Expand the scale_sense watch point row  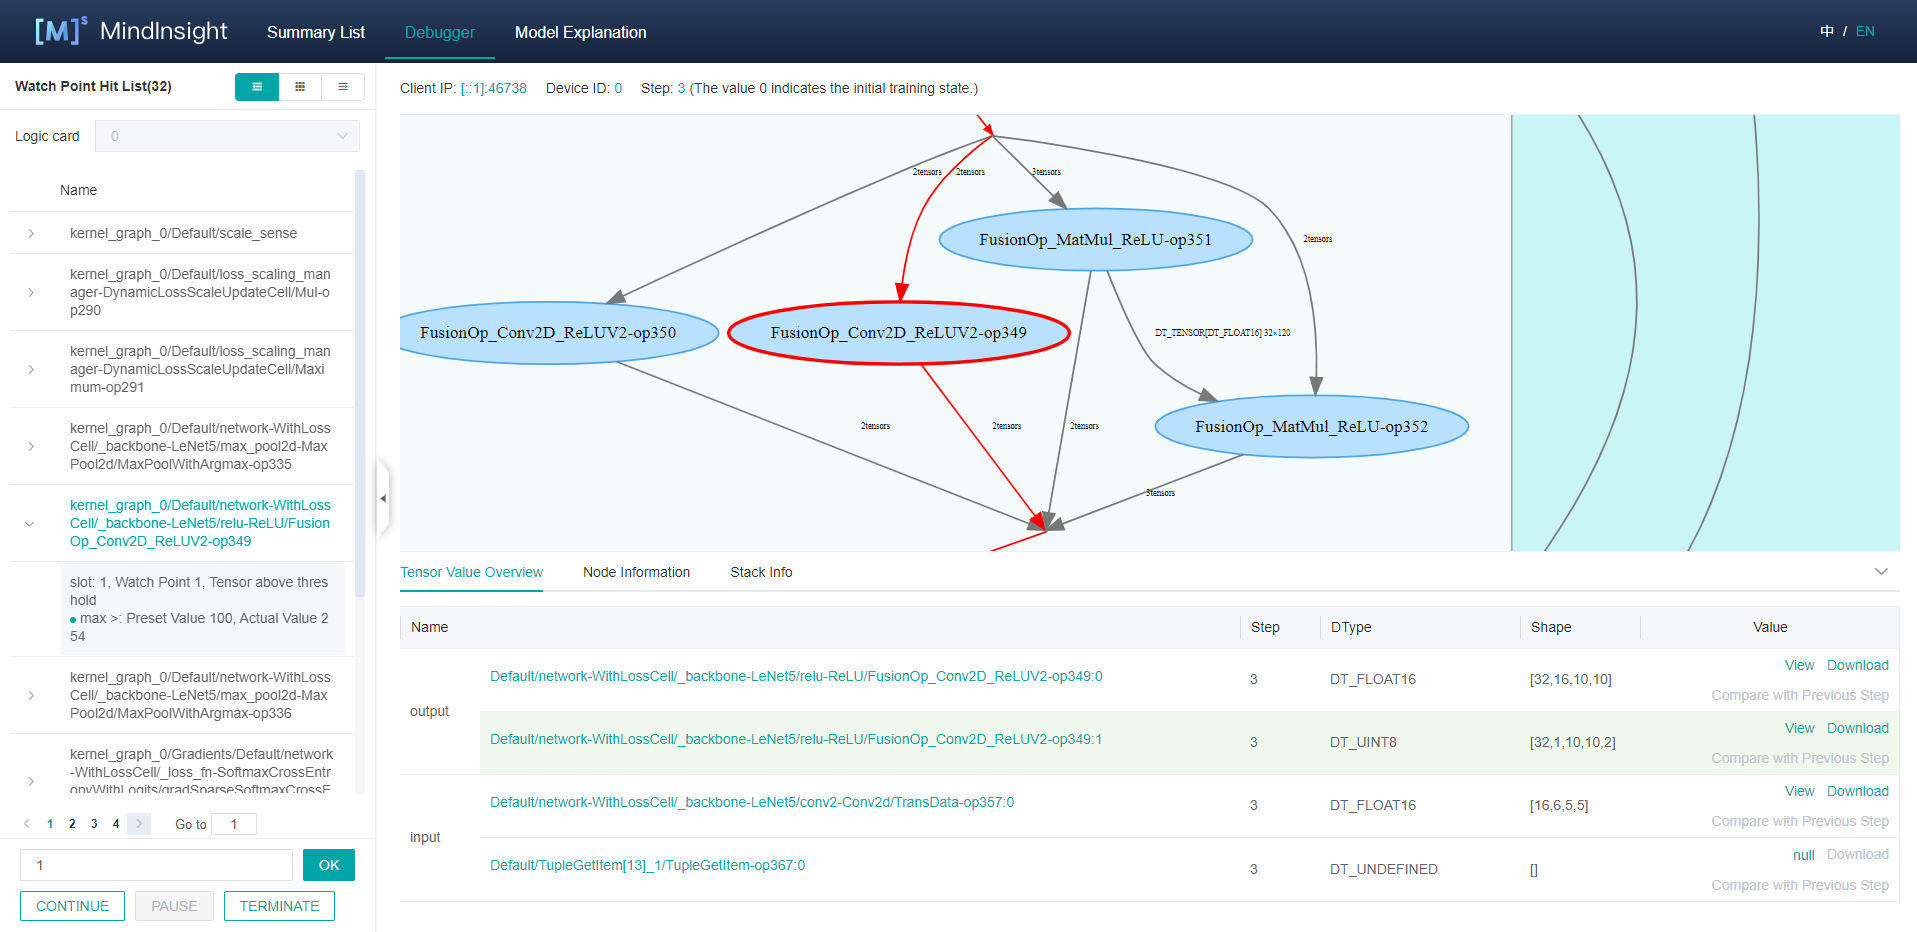[x=31, y=233]
